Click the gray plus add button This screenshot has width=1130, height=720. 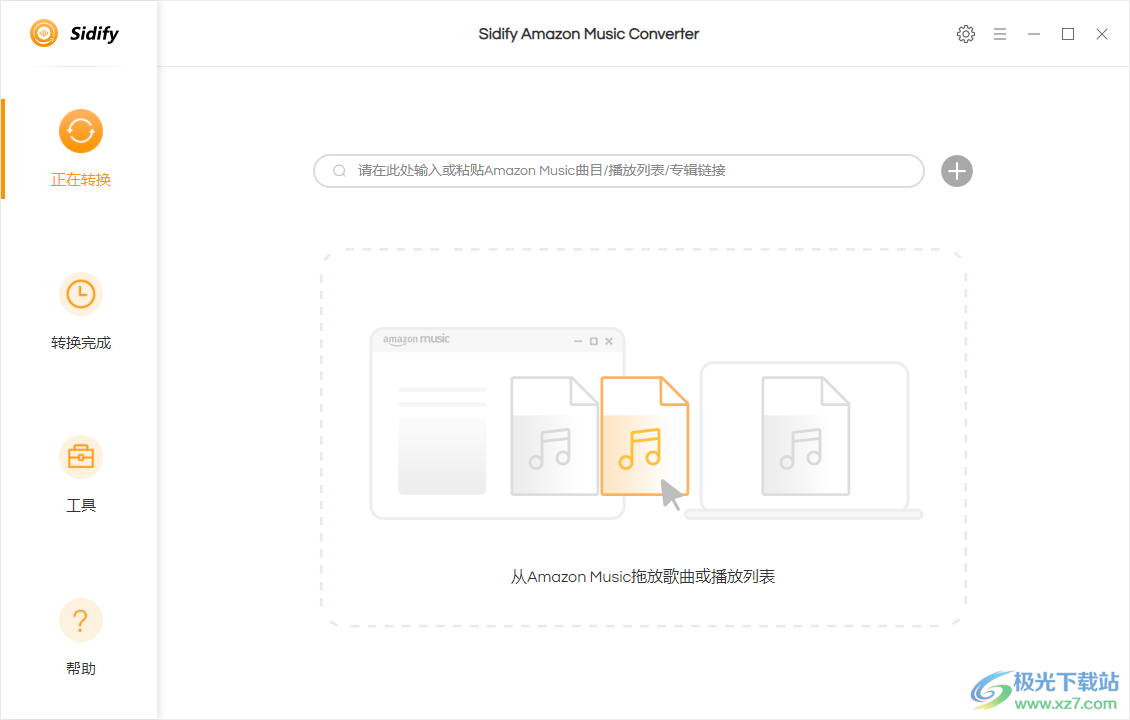tap(957, 171)
